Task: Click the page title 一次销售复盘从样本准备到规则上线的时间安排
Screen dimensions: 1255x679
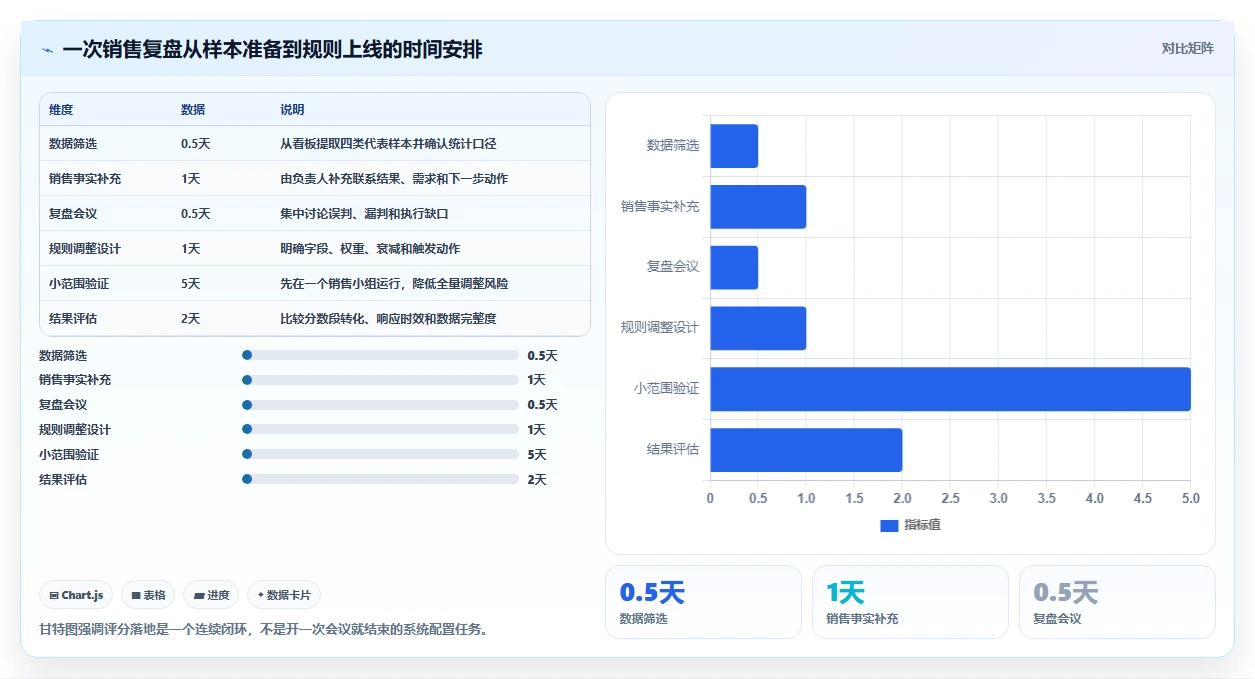Action: pyautogui.click(x=272, y=49)
